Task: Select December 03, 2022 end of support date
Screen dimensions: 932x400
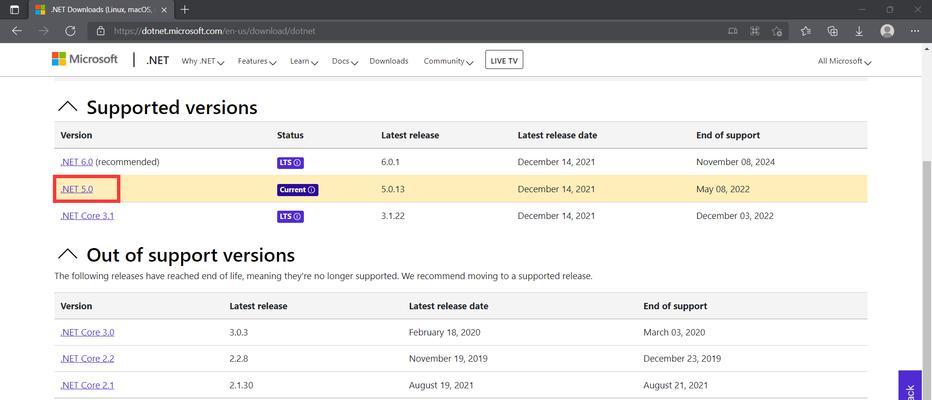Action: click(735, 216)
